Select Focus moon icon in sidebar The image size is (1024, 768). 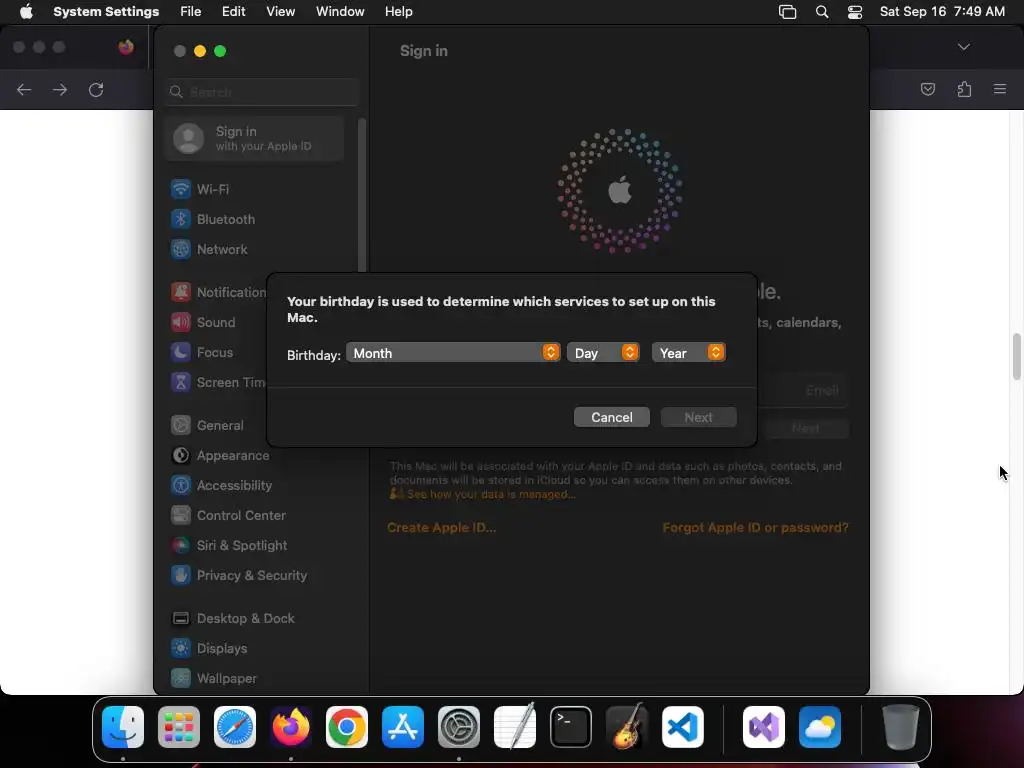coord(181,353)
